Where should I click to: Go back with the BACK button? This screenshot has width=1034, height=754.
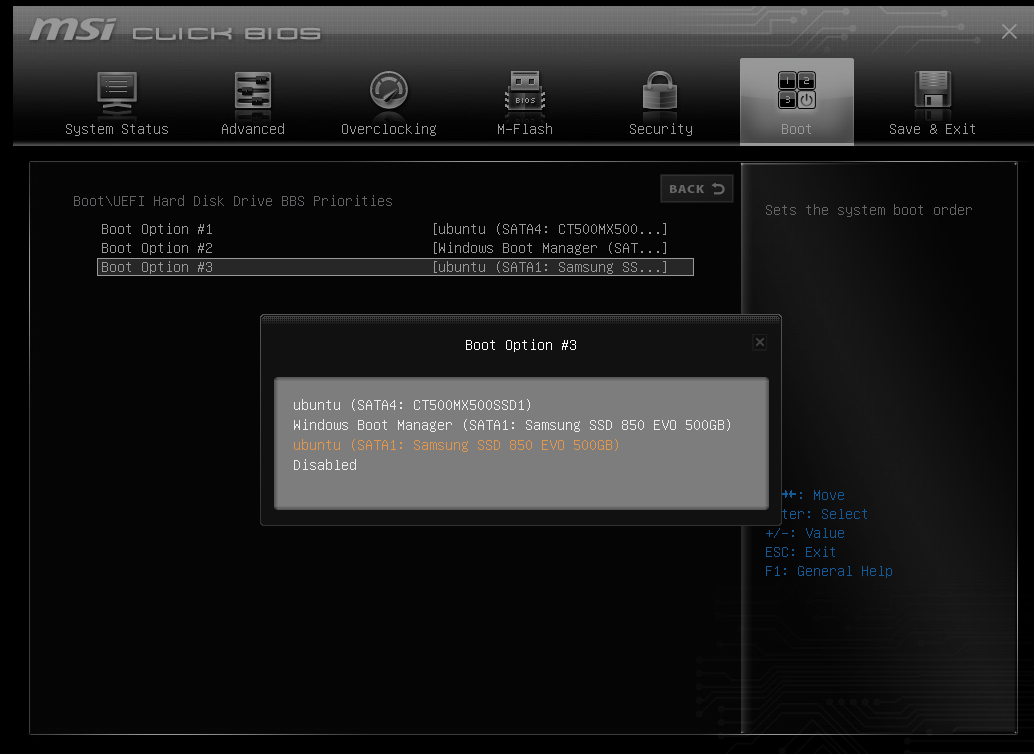pos(696,189)
